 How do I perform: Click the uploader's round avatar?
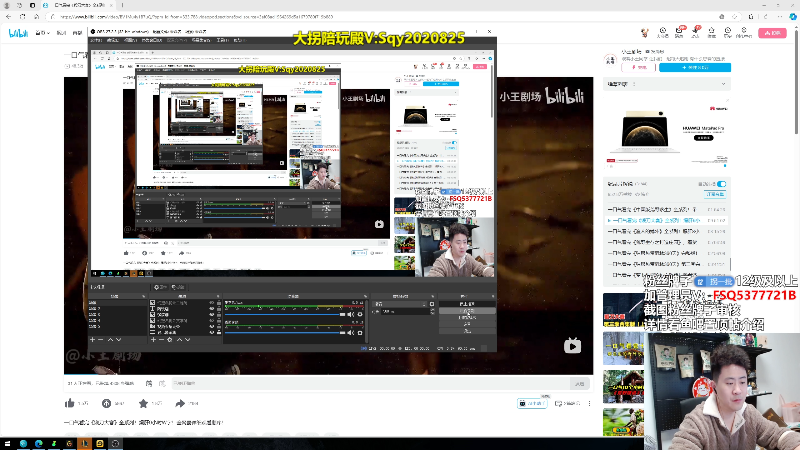tap(610, 60)
